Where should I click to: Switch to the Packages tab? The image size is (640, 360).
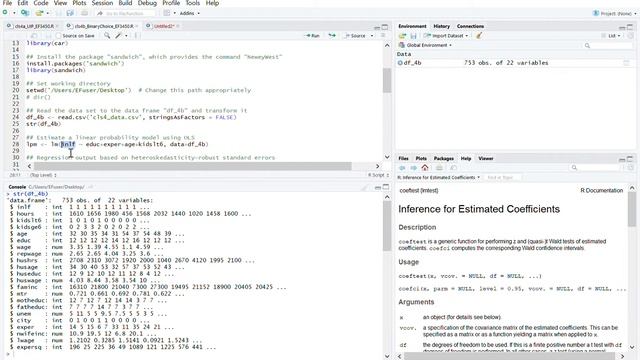(443, 158)
